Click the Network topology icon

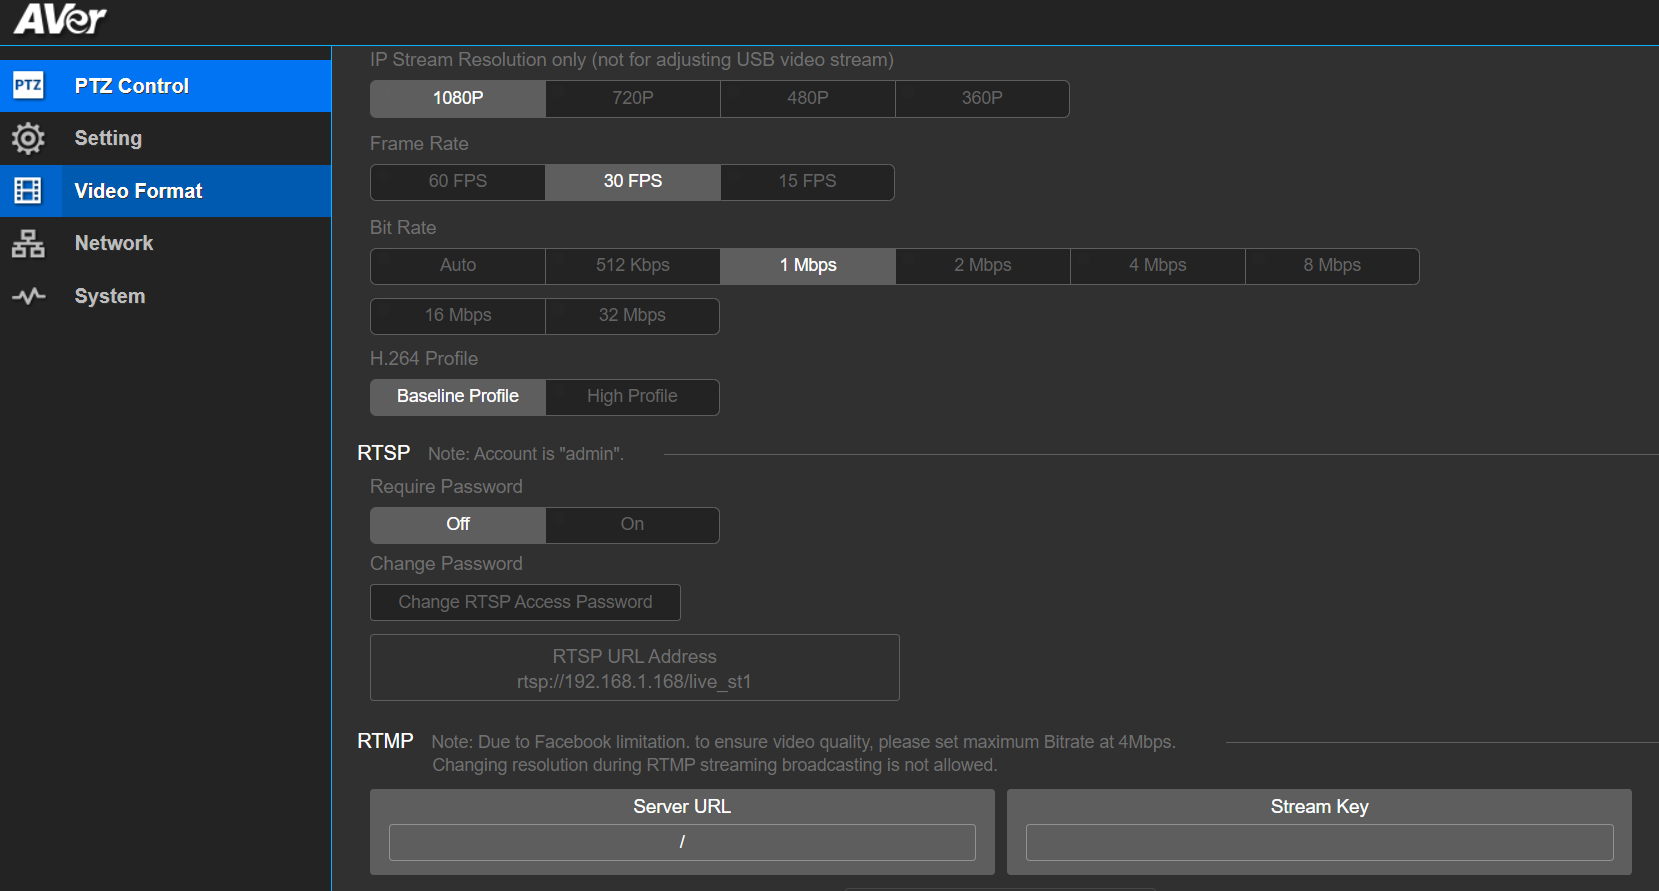tap(28, 243)
